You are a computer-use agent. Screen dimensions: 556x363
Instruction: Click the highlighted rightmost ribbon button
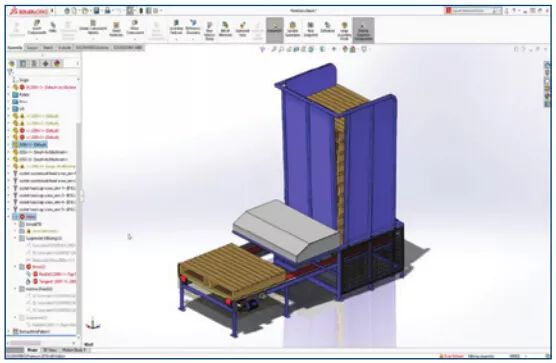363,30
